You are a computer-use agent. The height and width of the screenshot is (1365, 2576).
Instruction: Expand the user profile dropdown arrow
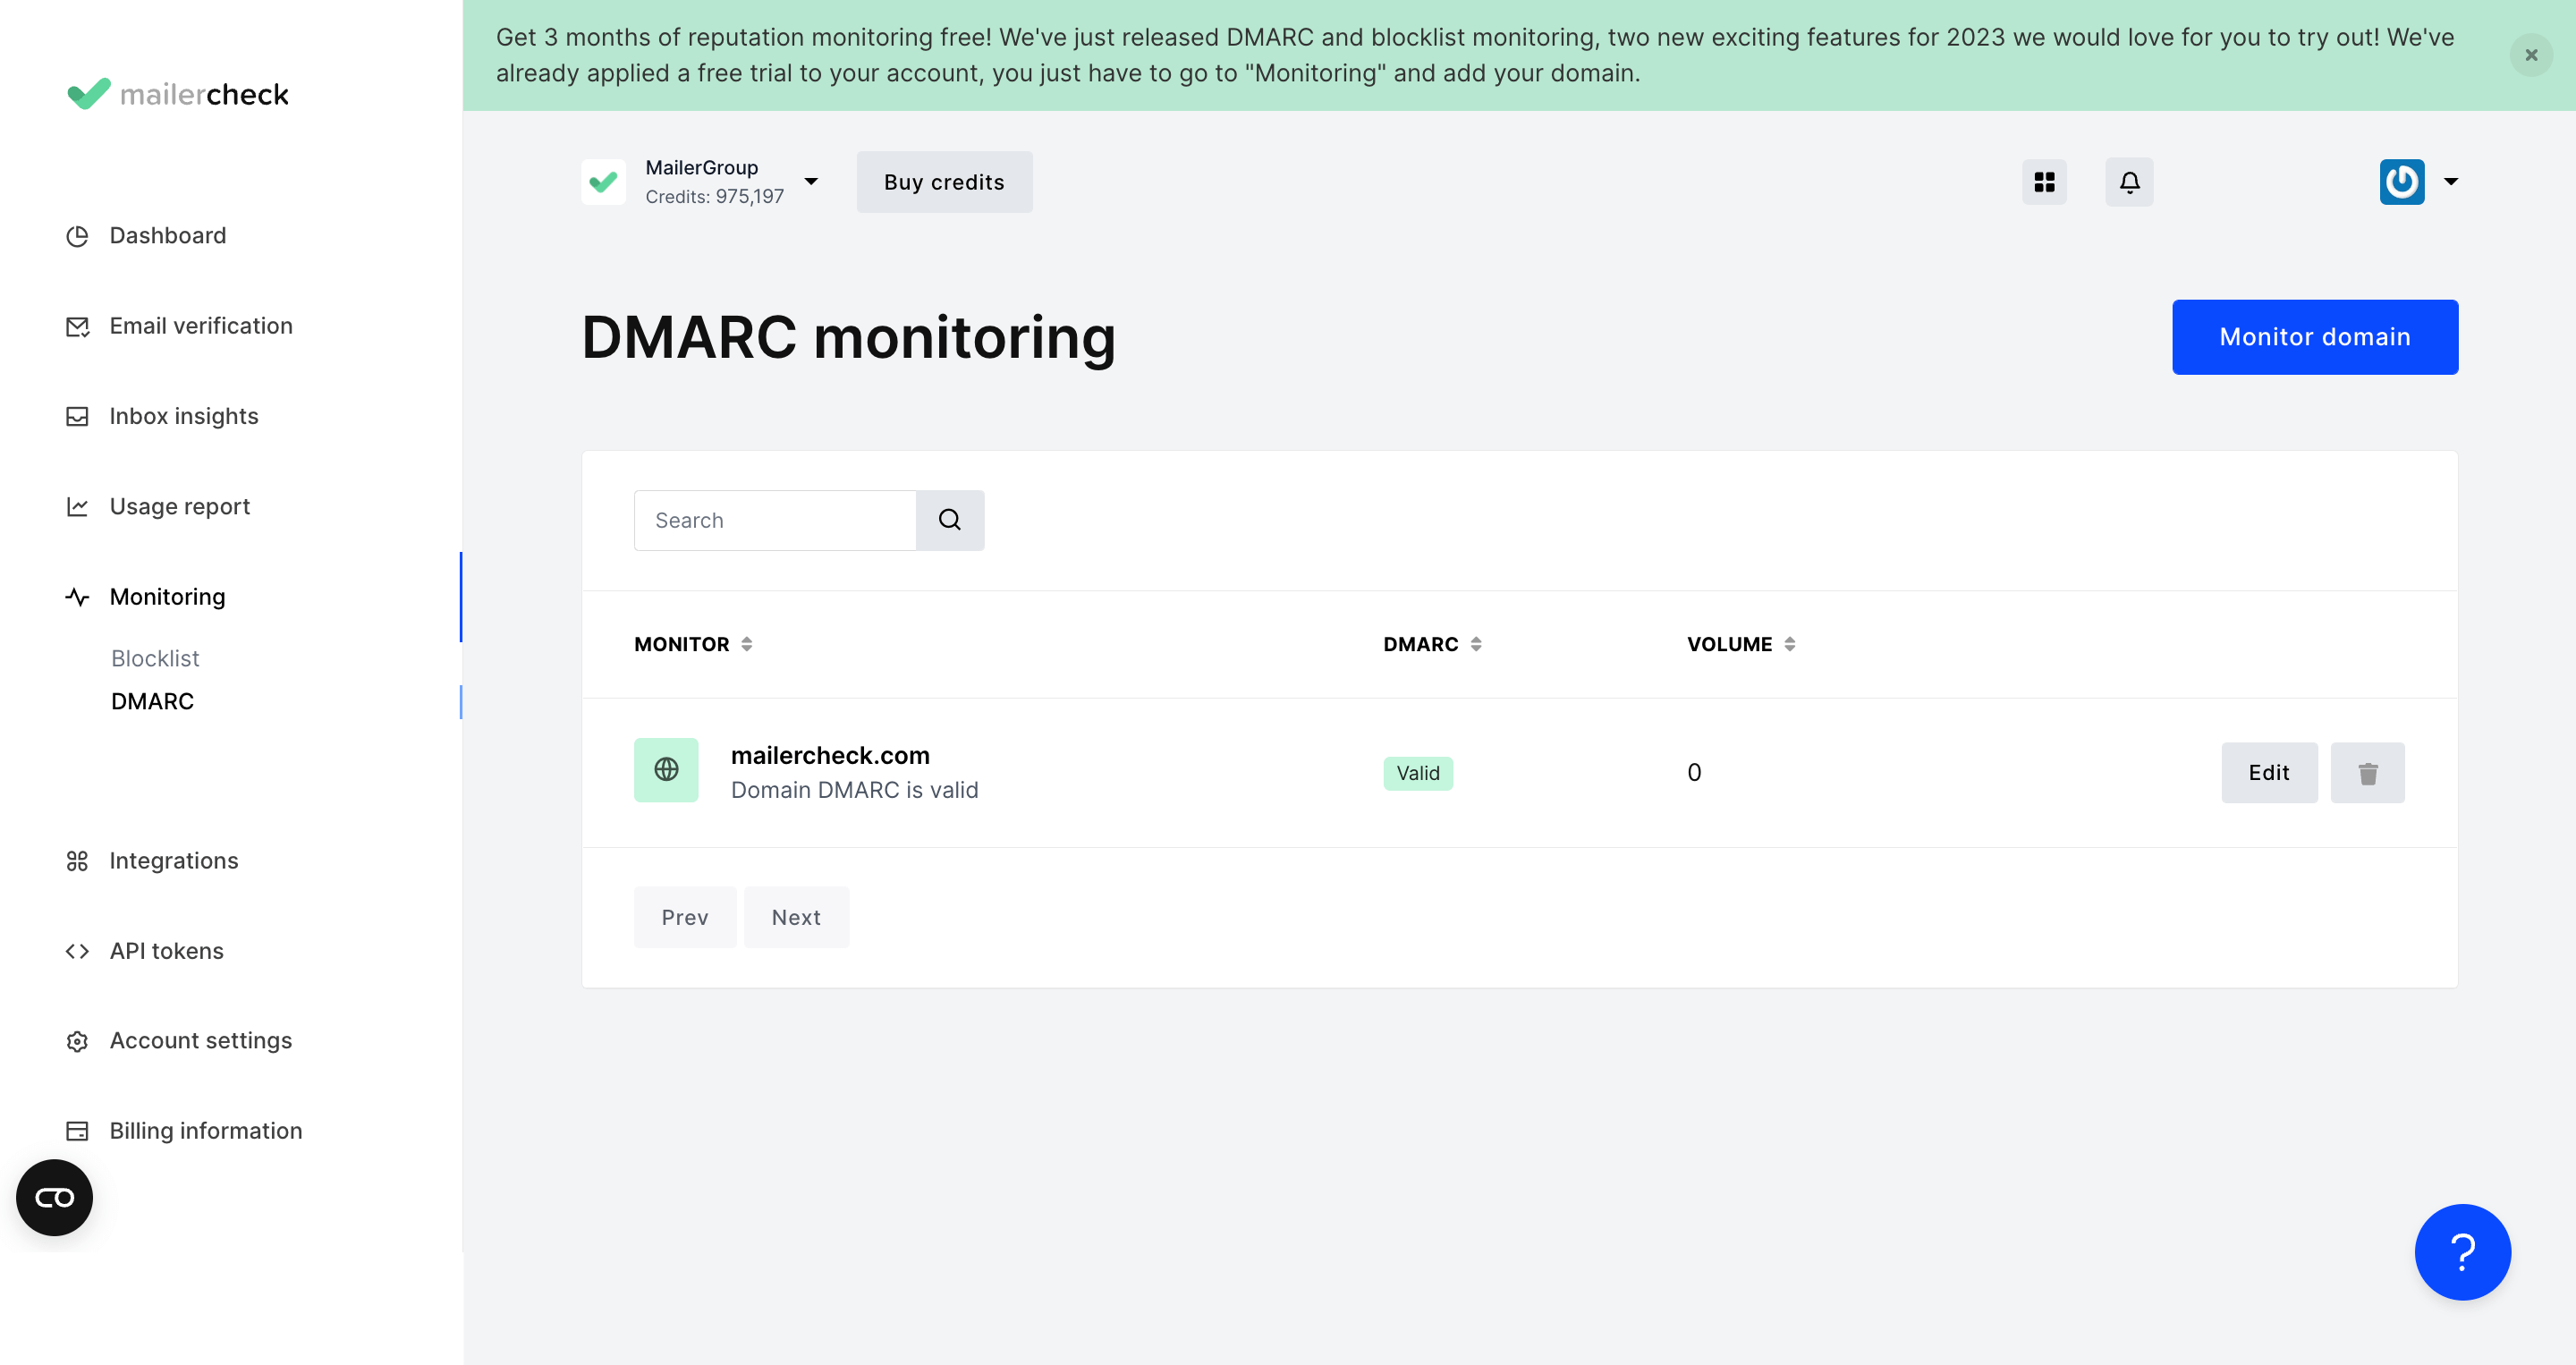pyautogui.click(x=2451, y=182)
